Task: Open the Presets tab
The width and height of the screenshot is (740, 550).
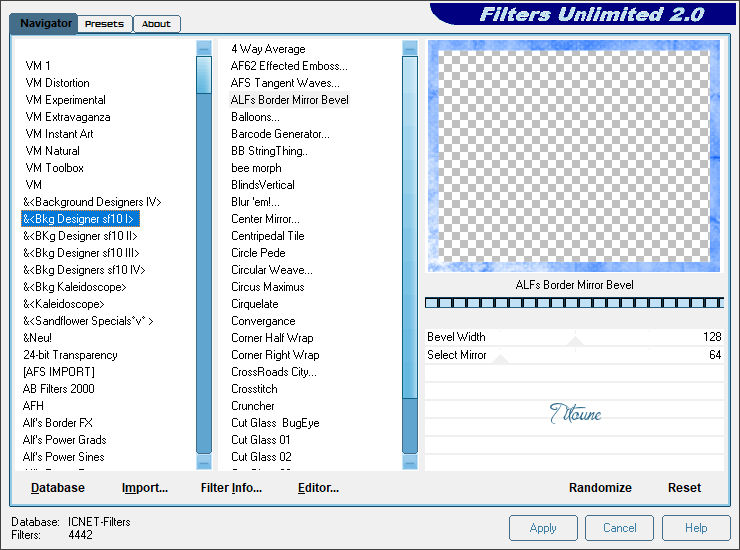Action: (x=105, y=24)
